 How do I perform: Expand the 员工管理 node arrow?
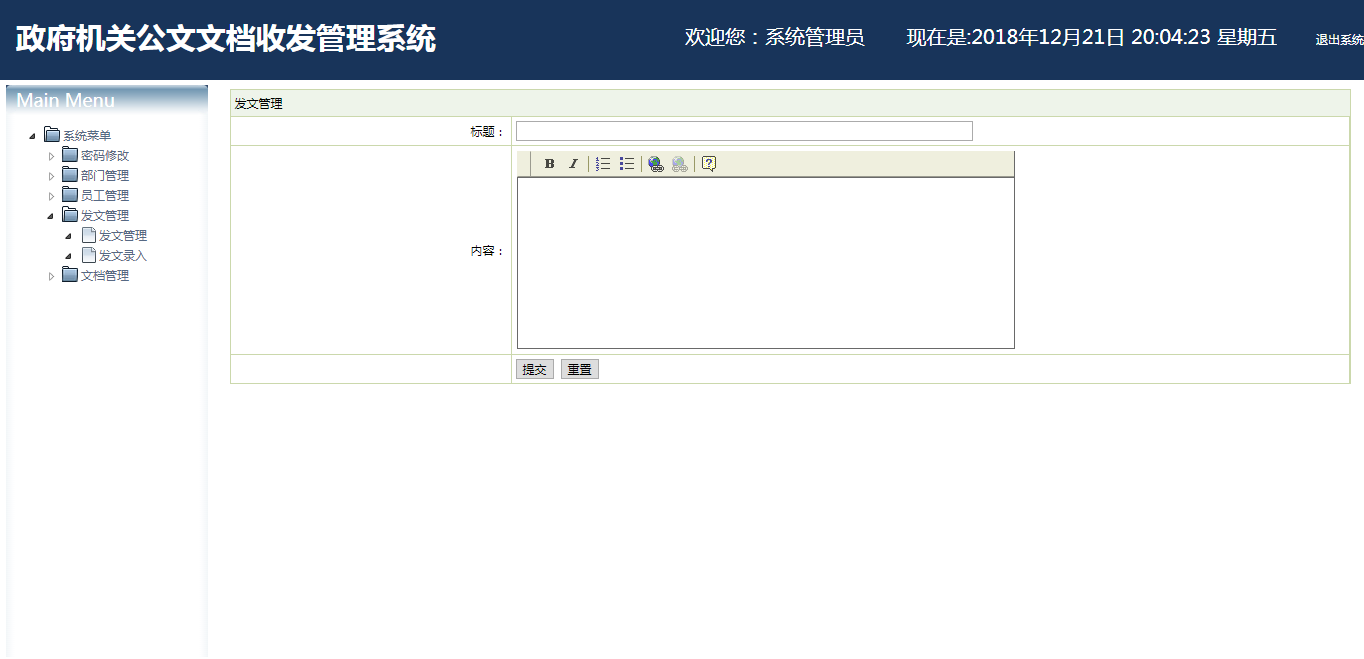coord(51,196)
